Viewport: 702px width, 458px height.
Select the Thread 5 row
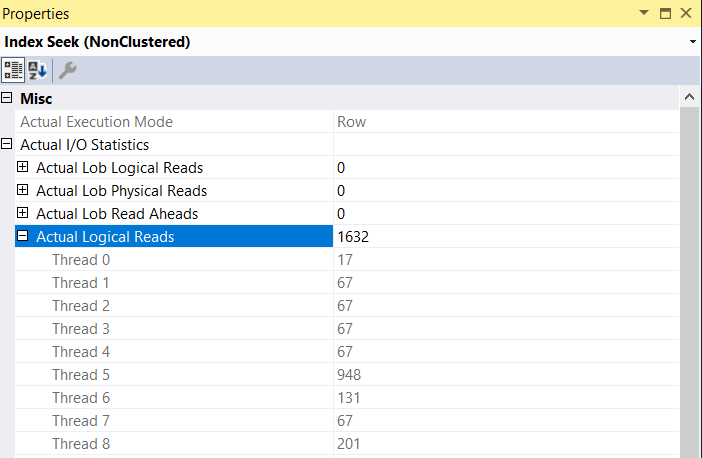[x=74, y=375]
